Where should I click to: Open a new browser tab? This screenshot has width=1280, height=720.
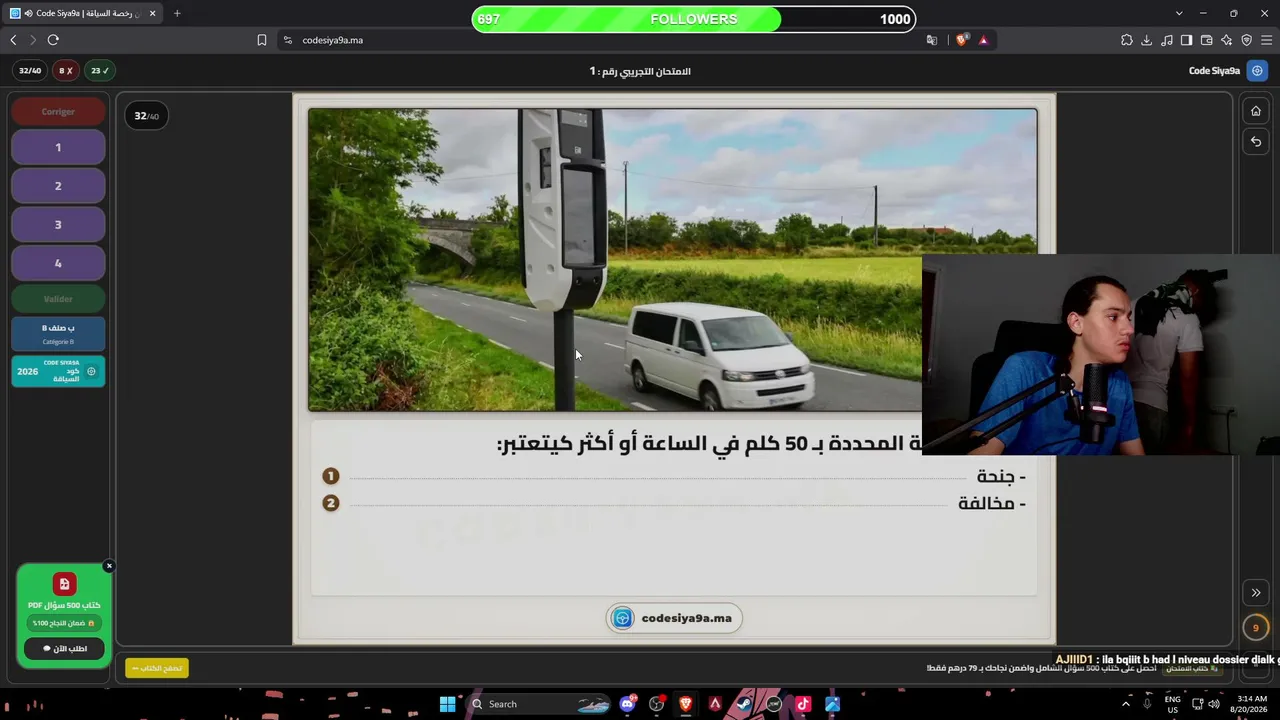177,13
